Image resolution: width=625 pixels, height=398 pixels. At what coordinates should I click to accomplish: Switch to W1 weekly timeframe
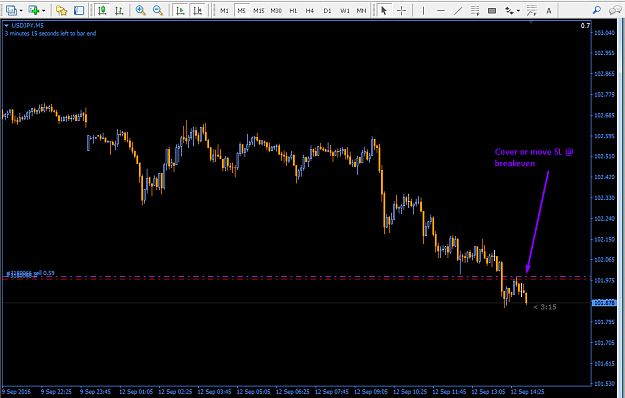(x=344, y=11)
